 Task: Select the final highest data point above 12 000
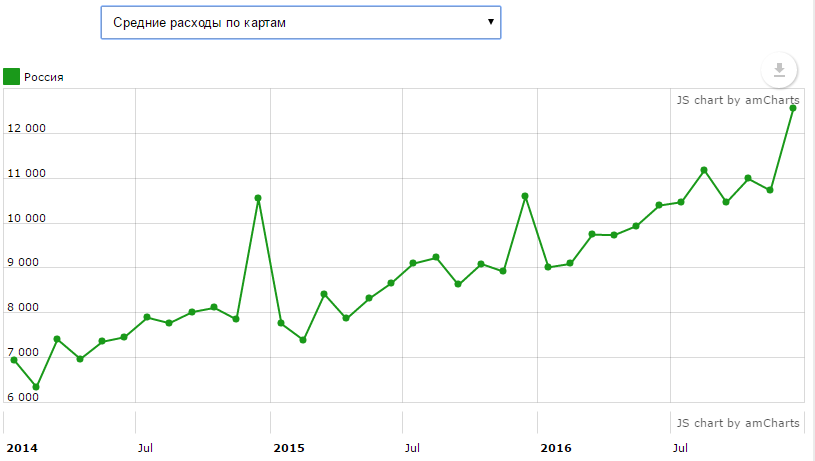click(x=793, y=108)
